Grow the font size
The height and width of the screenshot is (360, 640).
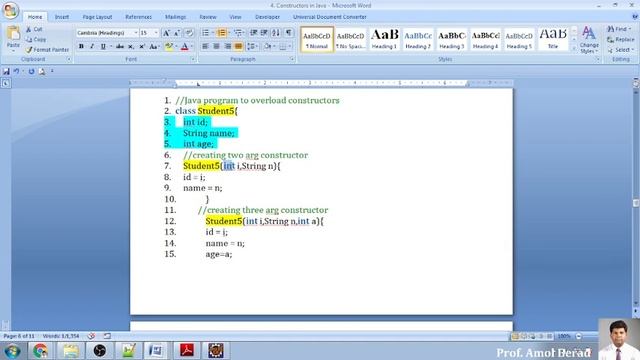(166, 33)
